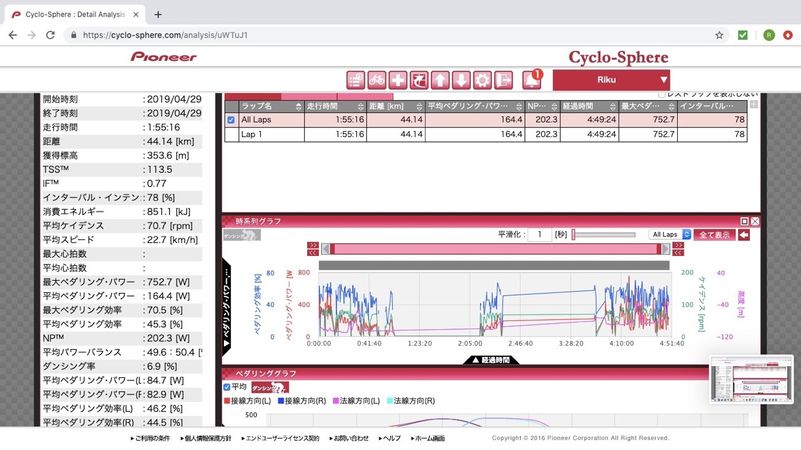The image size is (801, 450).
Task: Click the upload arrow toolbar icon
Action: click(x=440, y=80)
